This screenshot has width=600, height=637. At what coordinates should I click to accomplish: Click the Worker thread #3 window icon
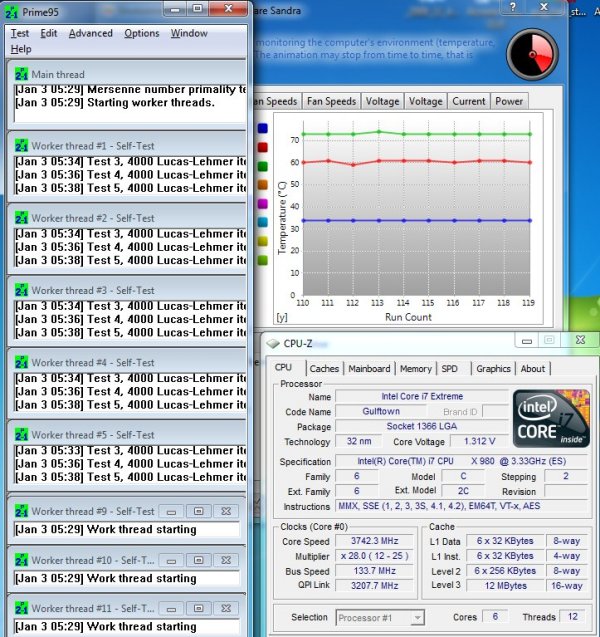[21, 290]
